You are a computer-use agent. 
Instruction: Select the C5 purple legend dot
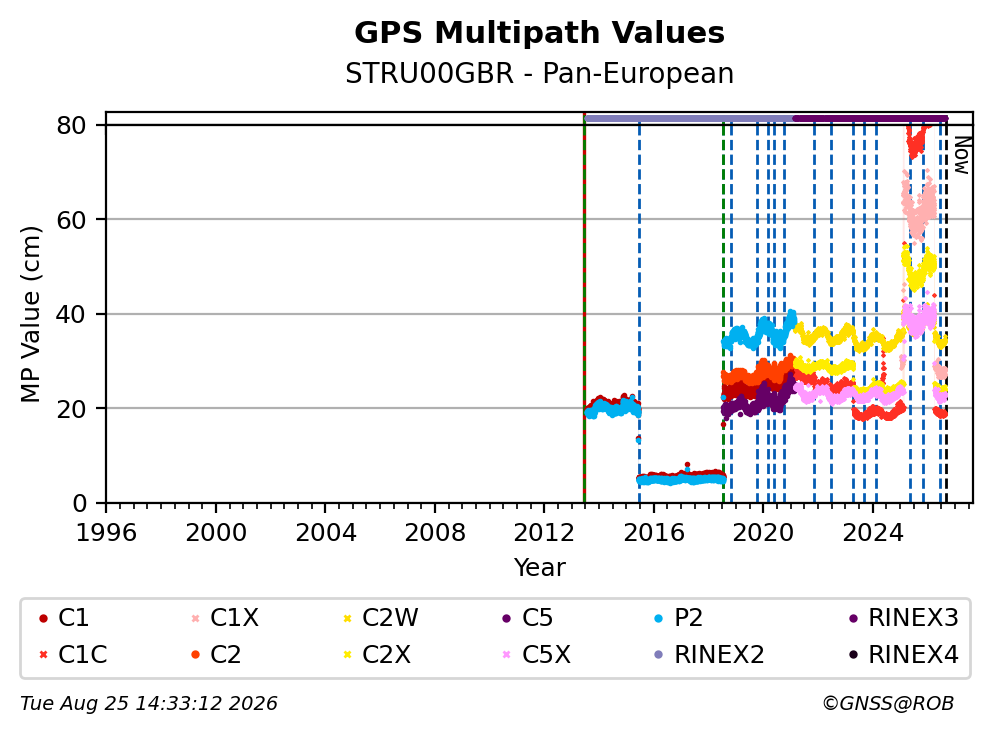tap(506, 618)
